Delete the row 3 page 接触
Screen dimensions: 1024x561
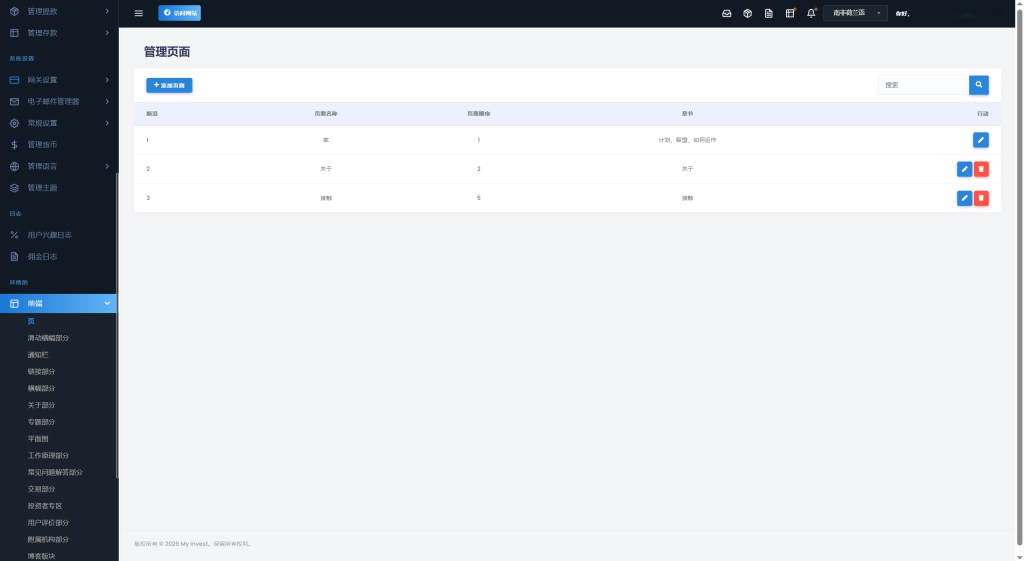981,198
